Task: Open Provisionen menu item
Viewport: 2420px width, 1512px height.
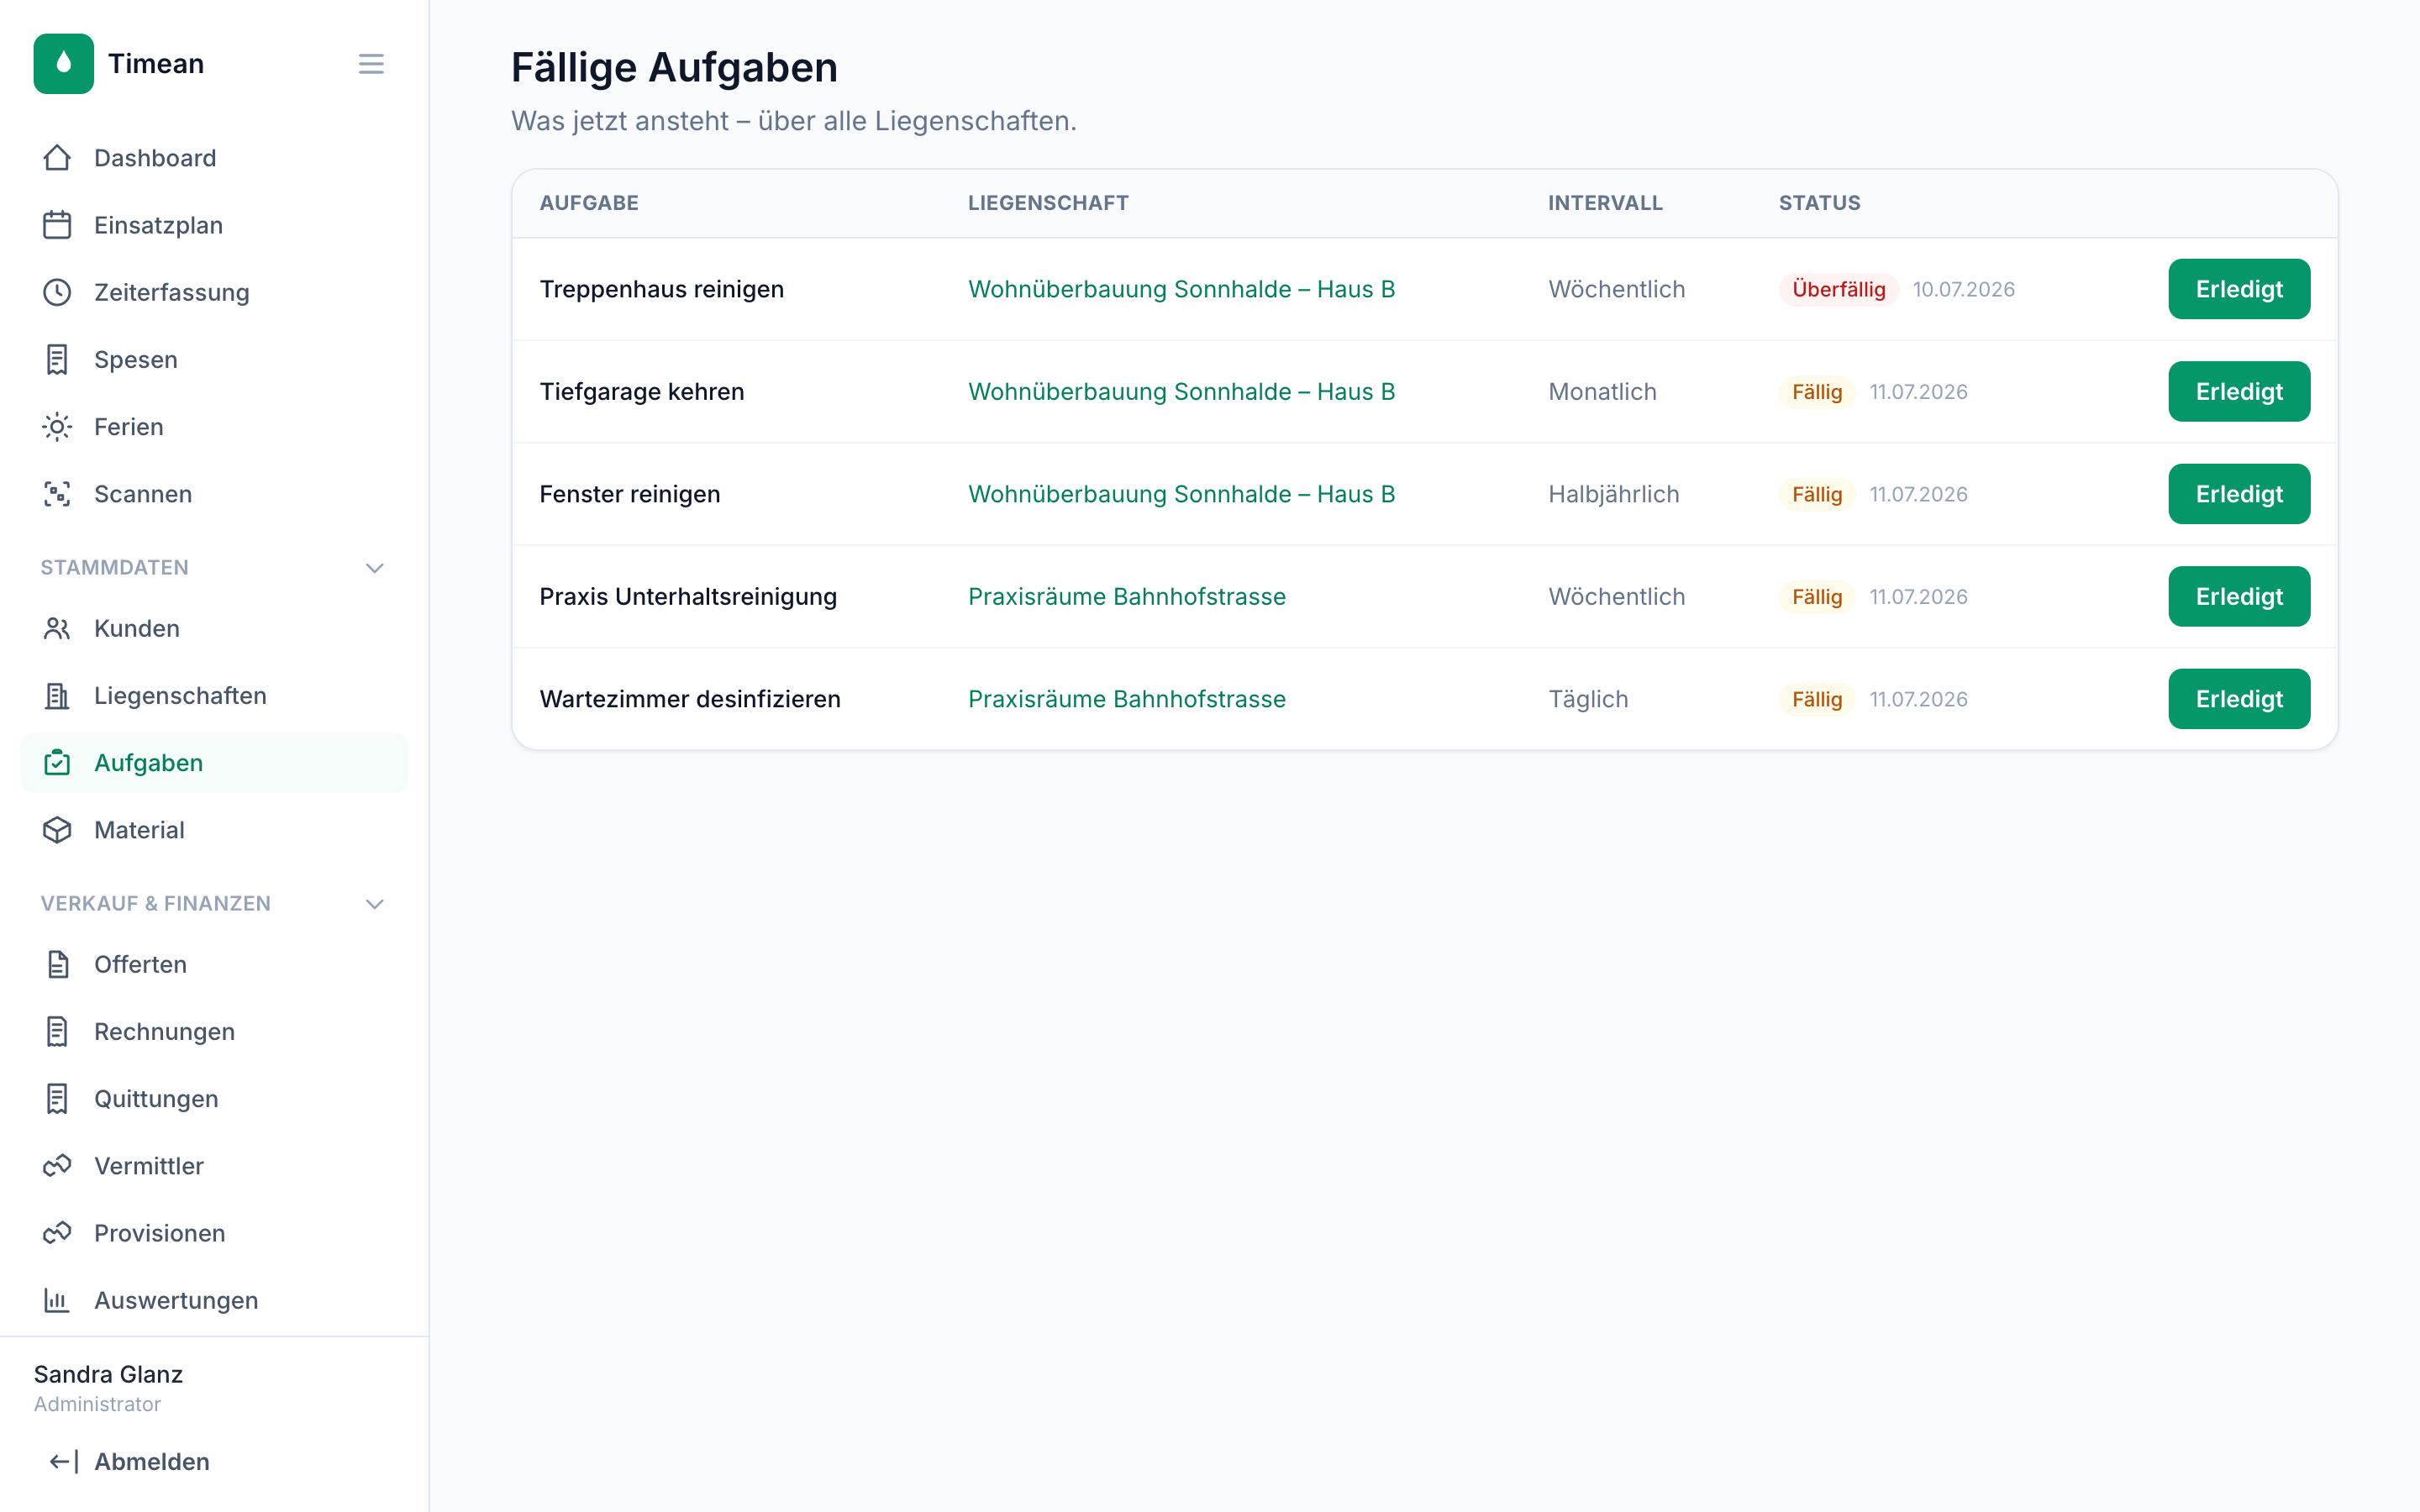Action: tap(214, 1233)
